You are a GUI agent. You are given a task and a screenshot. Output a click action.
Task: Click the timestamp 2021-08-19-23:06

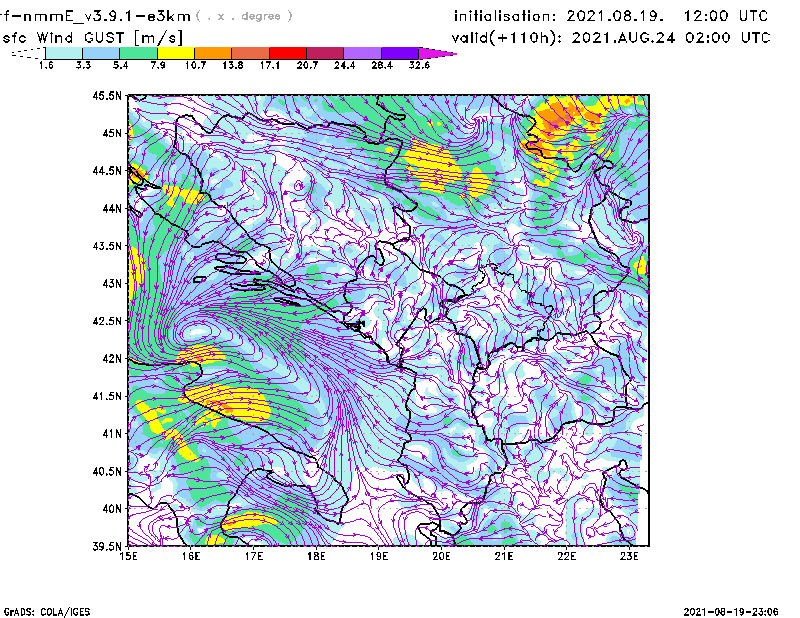click(731, 612)
